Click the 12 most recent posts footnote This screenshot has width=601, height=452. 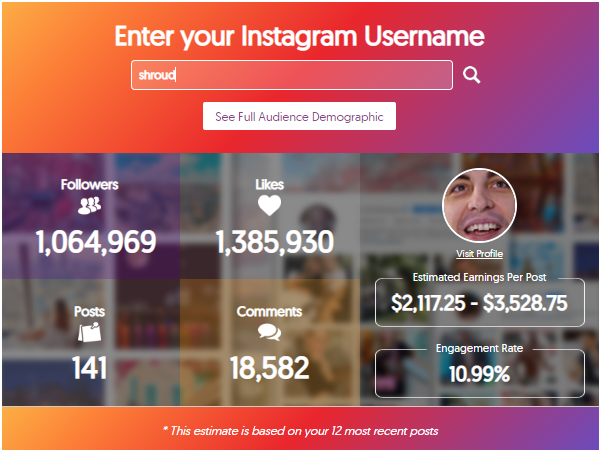[x=300, y=431]
